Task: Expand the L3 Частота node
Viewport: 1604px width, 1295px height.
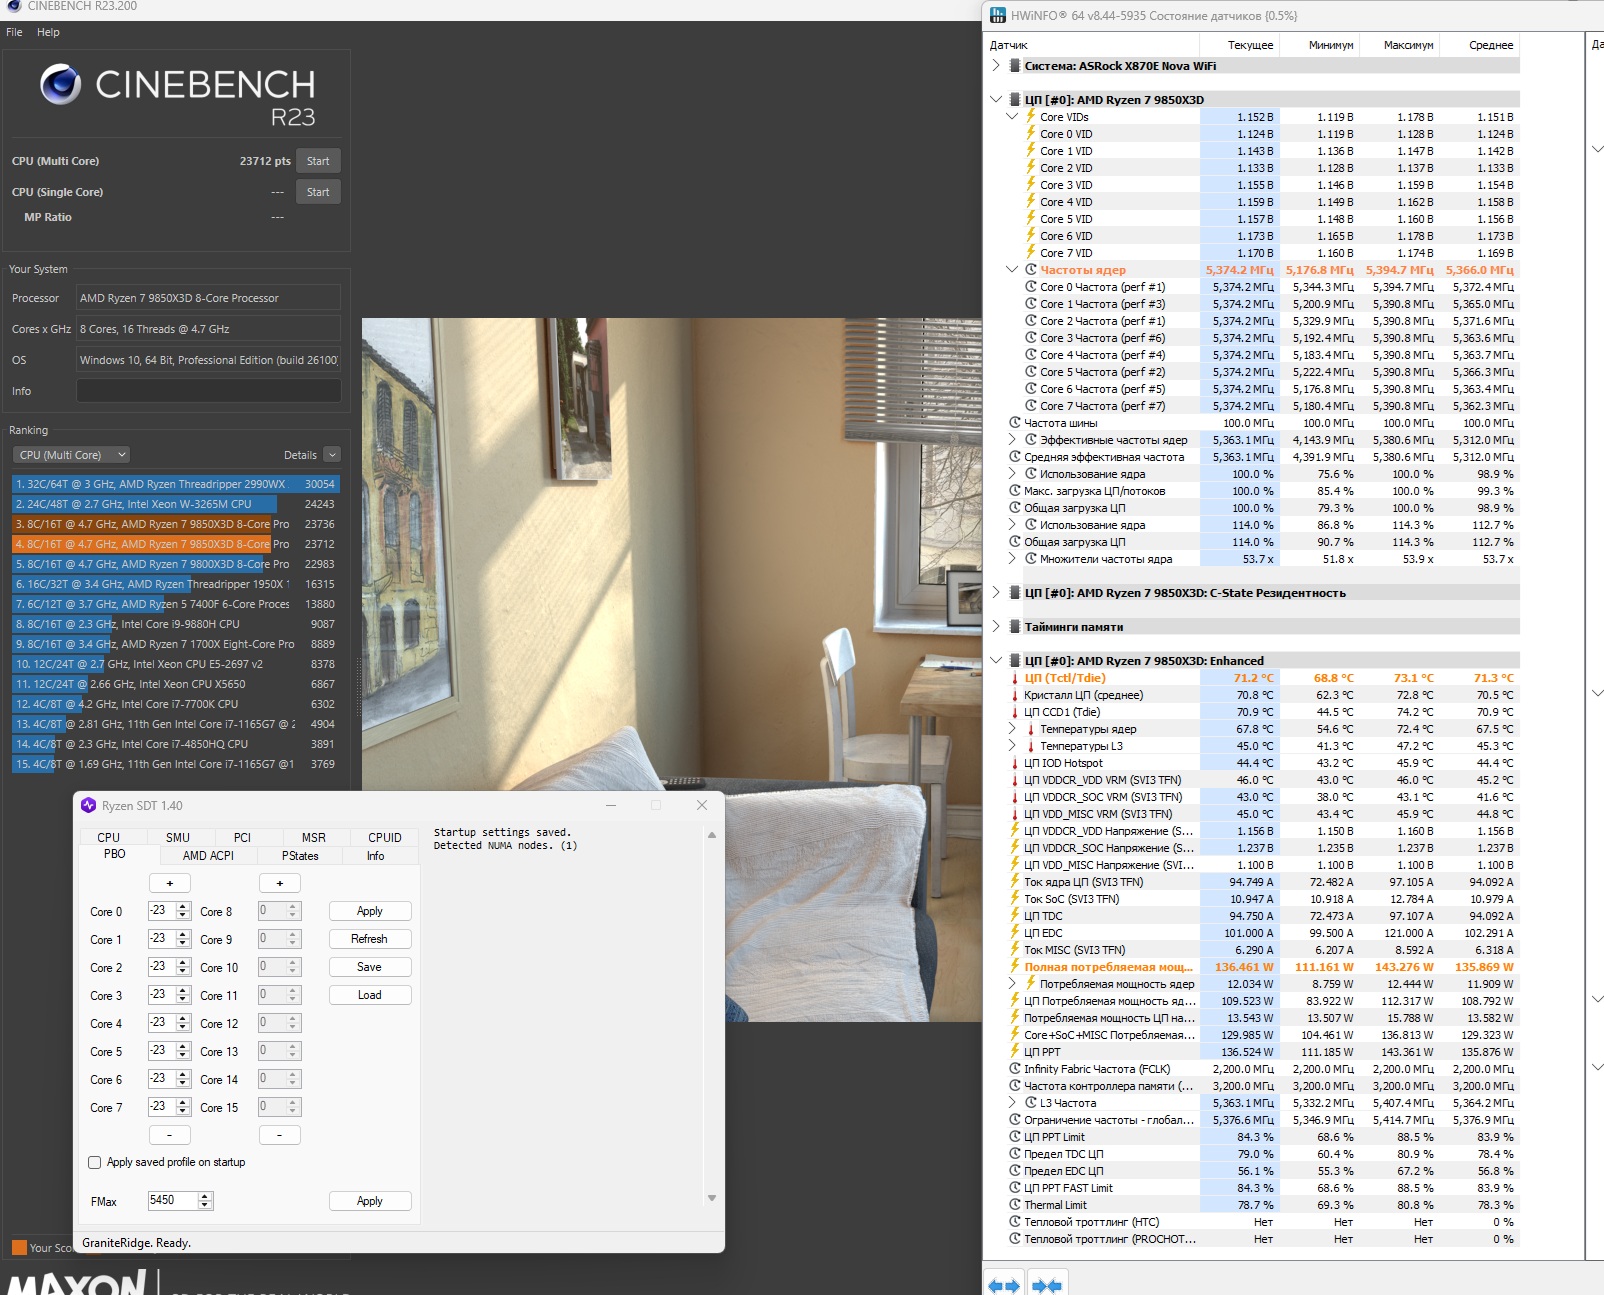Action: tap(1012, 1103)
